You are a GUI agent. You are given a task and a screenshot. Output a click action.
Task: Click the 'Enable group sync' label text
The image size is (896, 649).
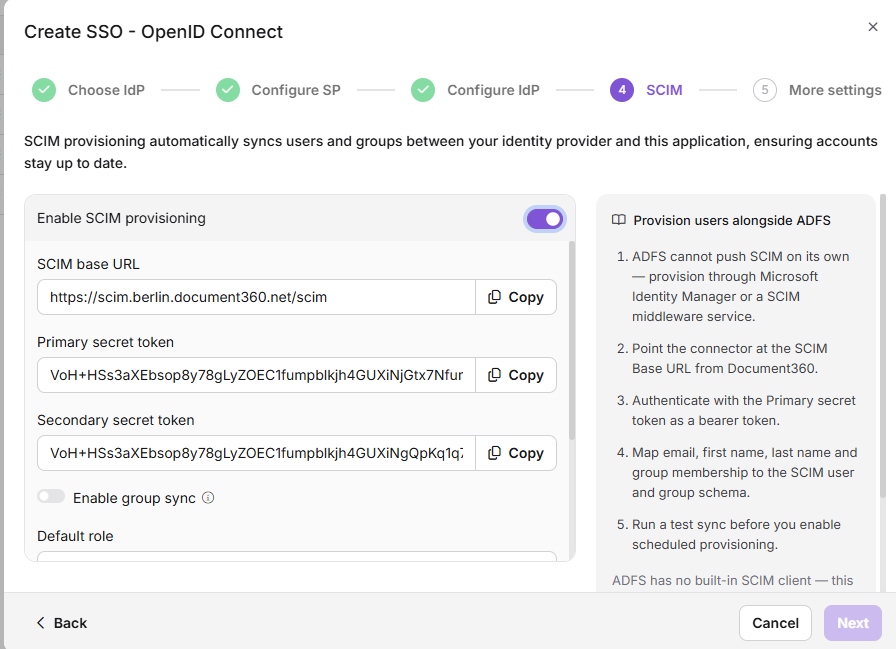134,498
